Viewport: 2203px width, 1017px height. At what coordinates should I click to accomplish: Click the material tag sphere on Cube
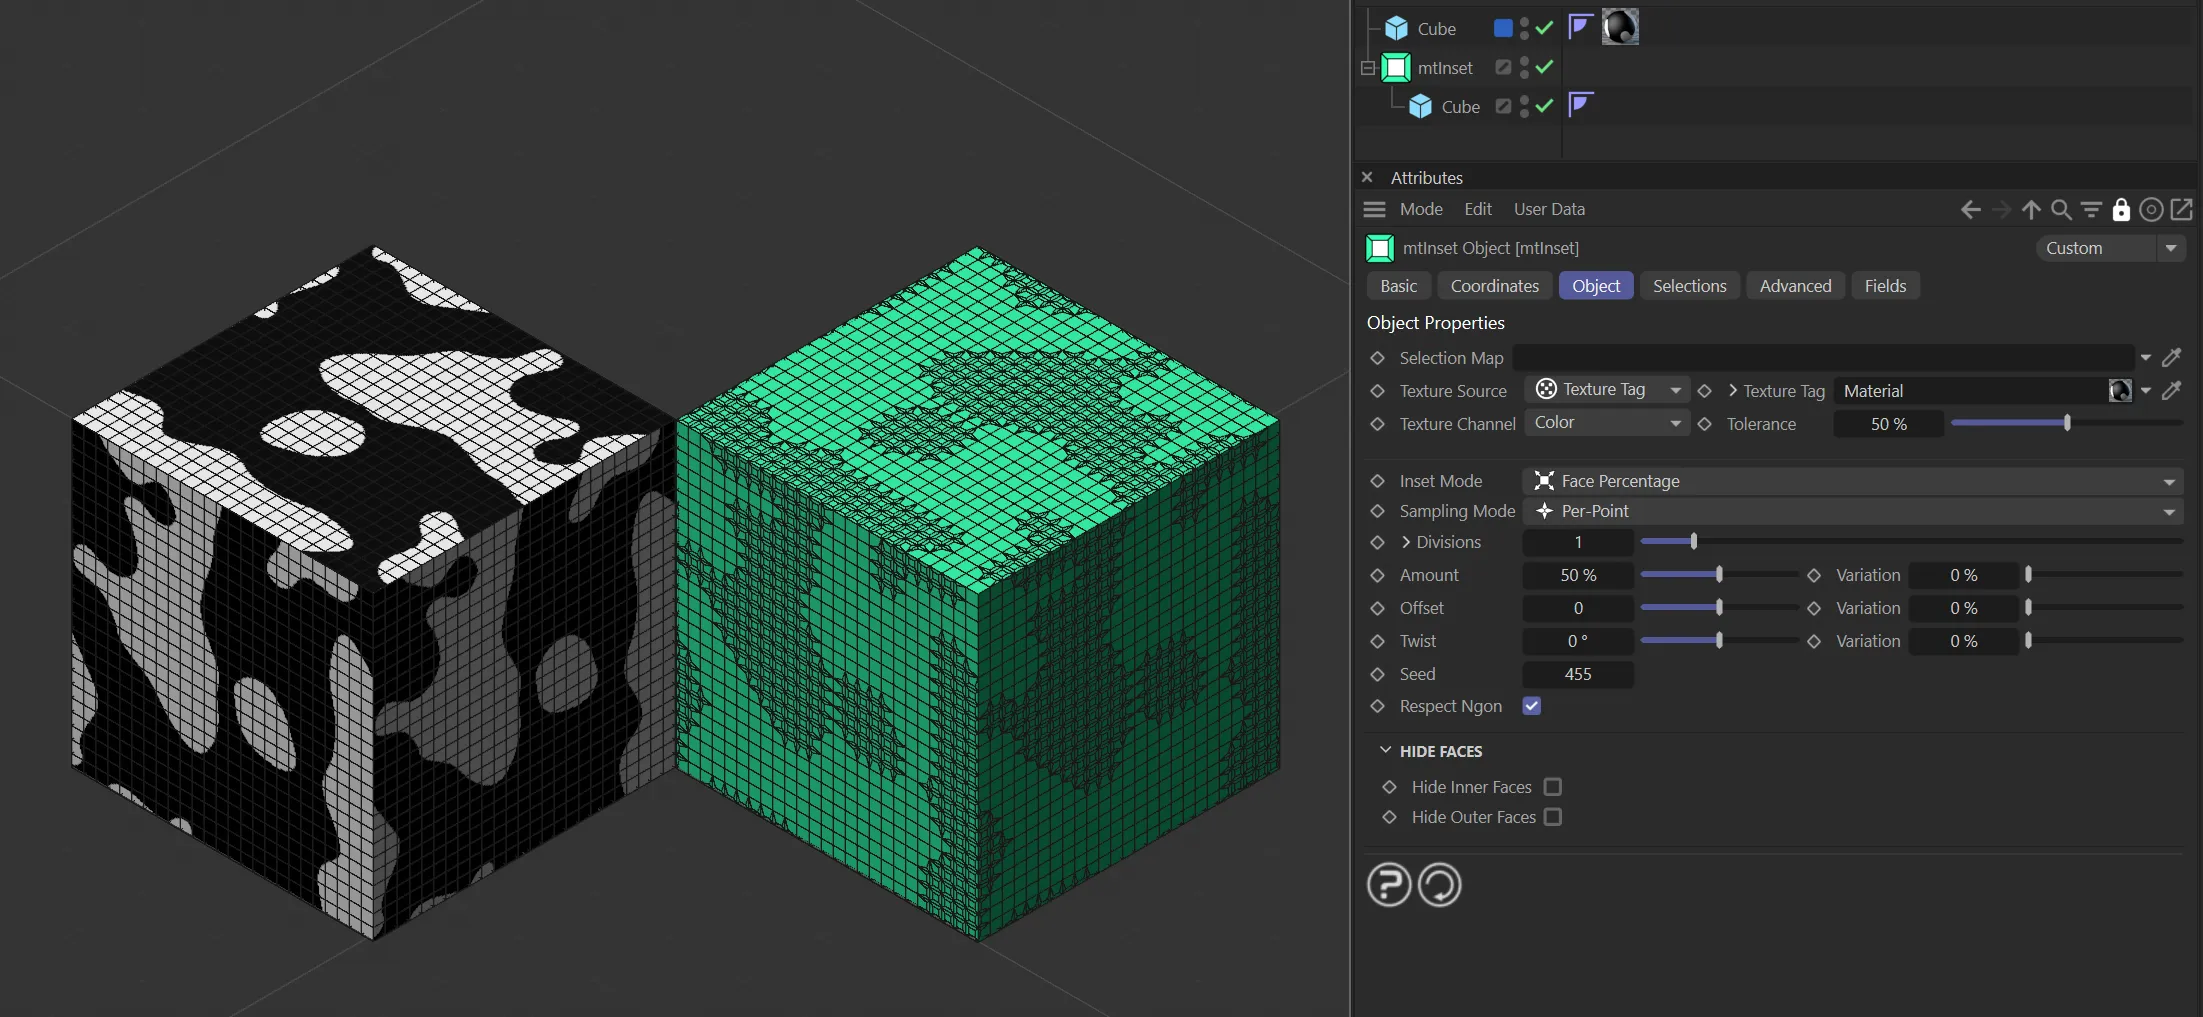[1620, 27]
